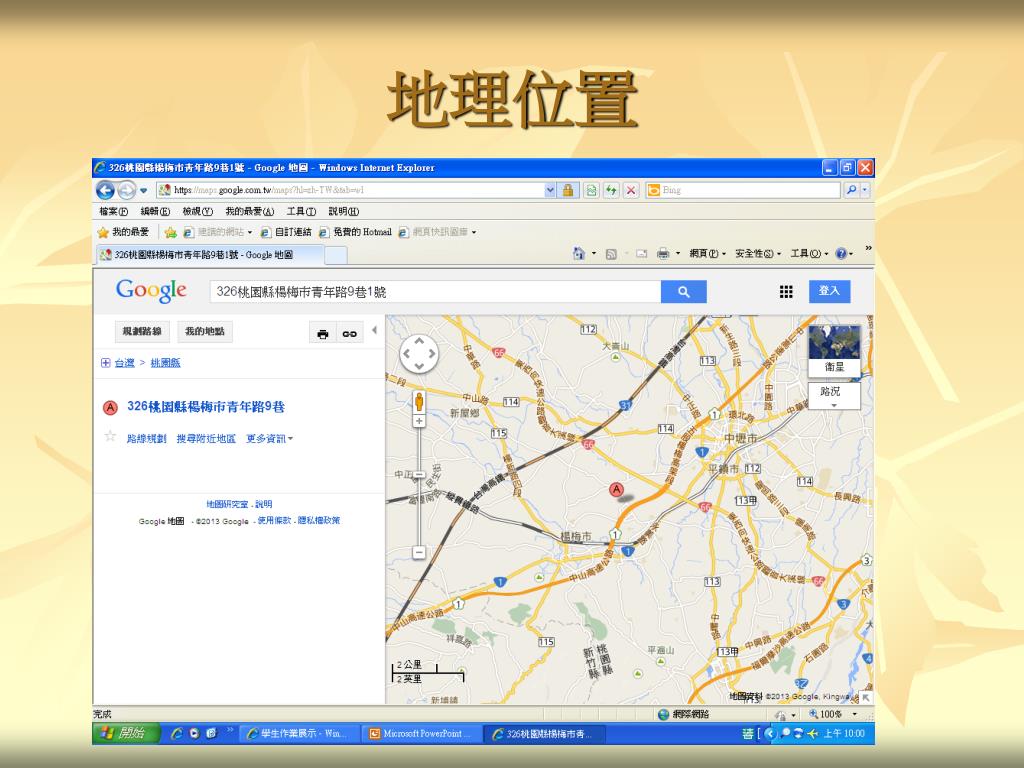Click the 我的地點 button

pos(204,332)
